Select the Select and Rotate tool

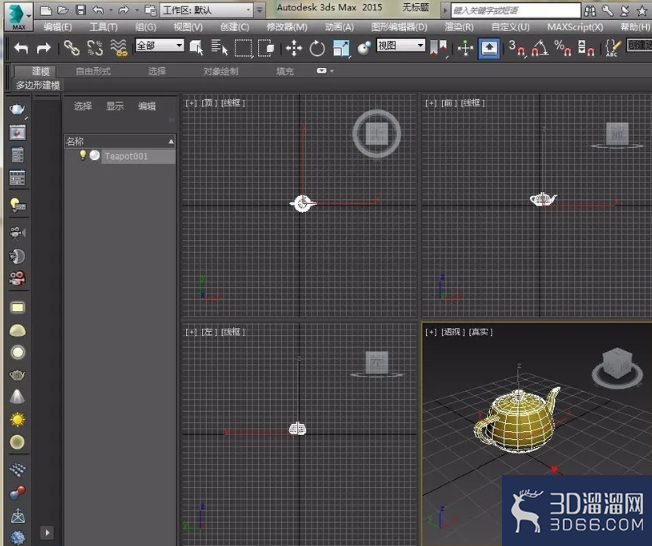pos(317,48)
